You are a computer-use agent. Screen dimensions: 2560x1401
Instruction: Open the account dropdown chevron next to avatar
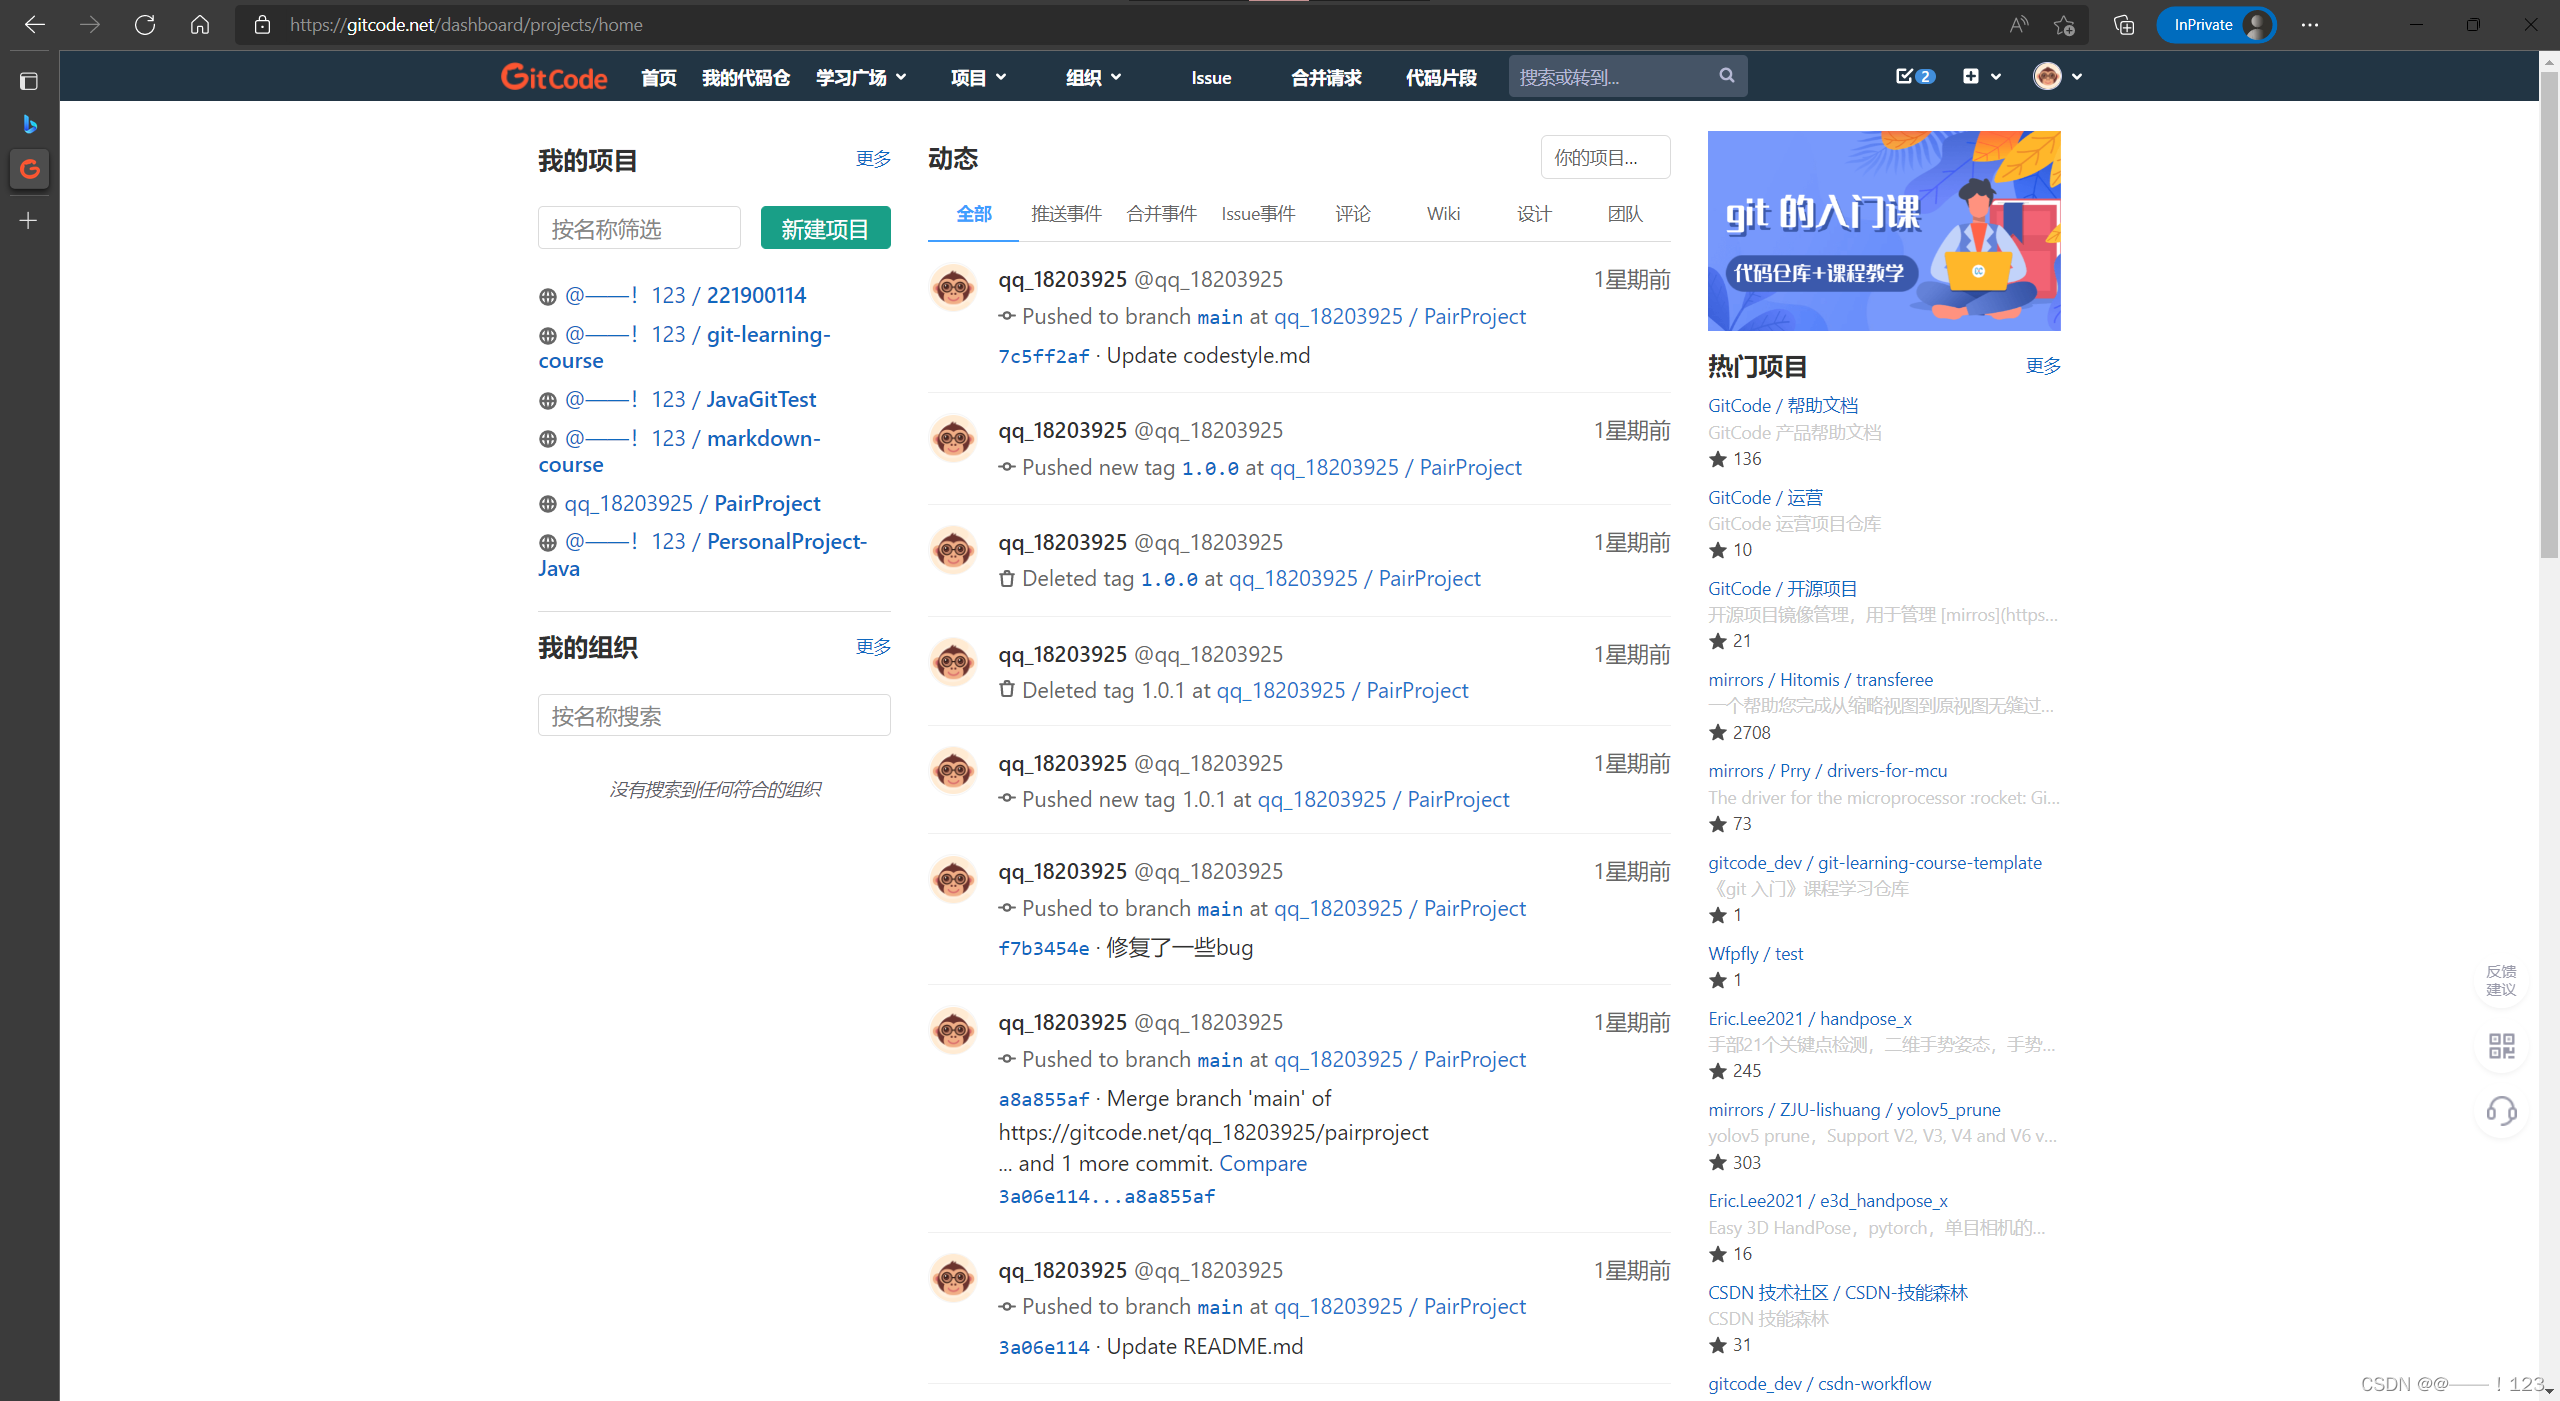point(2077,76)
